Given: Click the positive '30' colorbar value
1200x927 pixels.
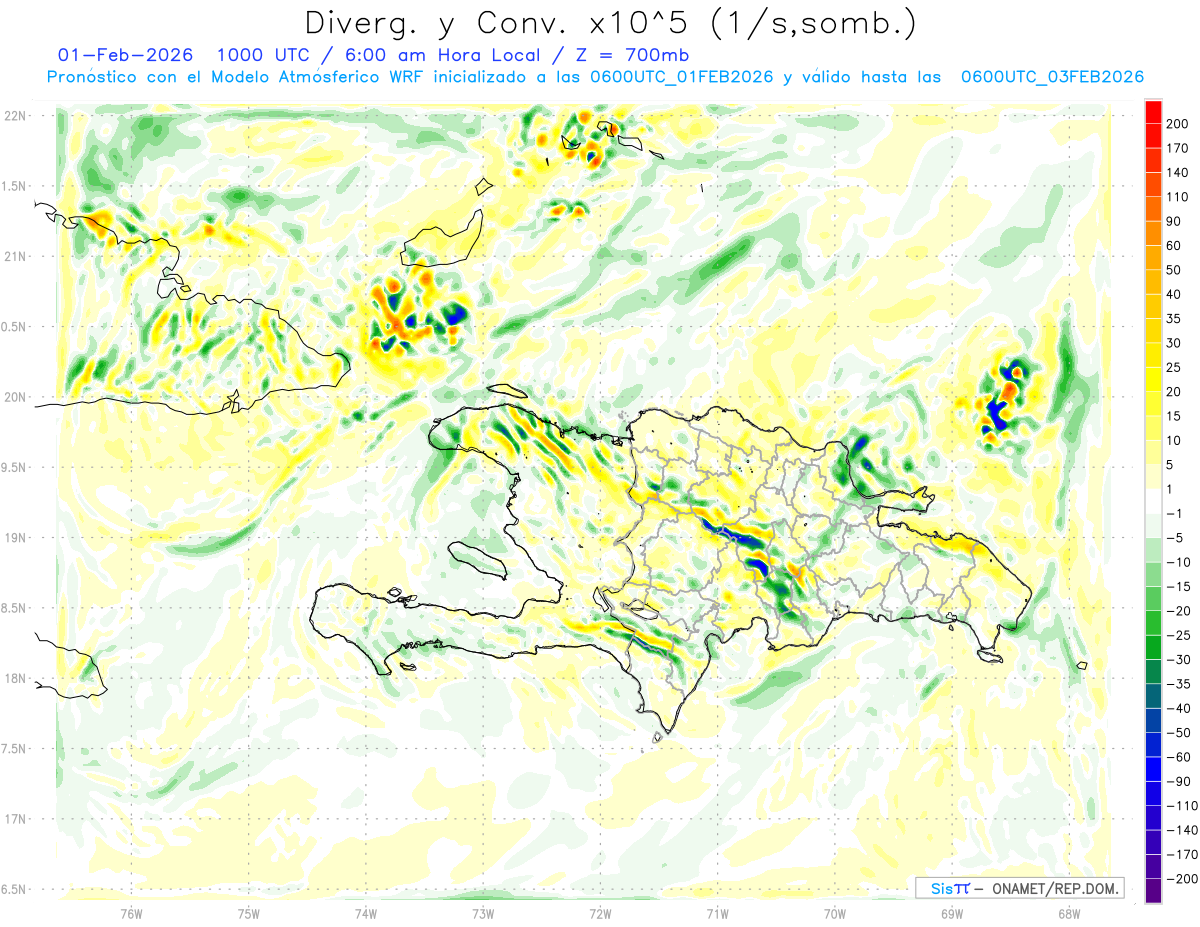Looking at the screenshot, I should click(x=1175, y=343).
